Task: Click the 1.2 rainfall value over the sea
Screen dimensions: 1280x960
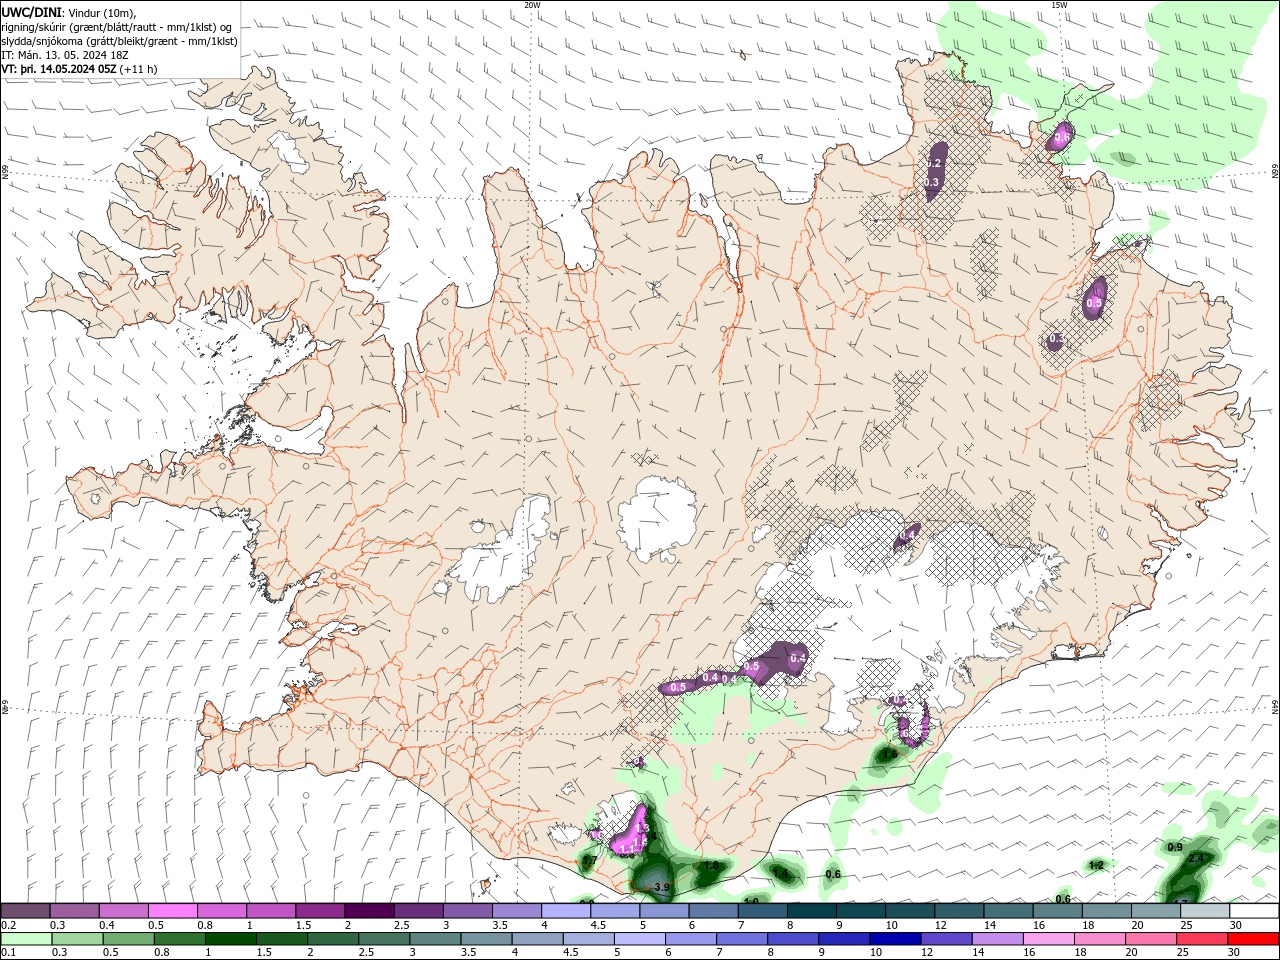Action: 1096,865
